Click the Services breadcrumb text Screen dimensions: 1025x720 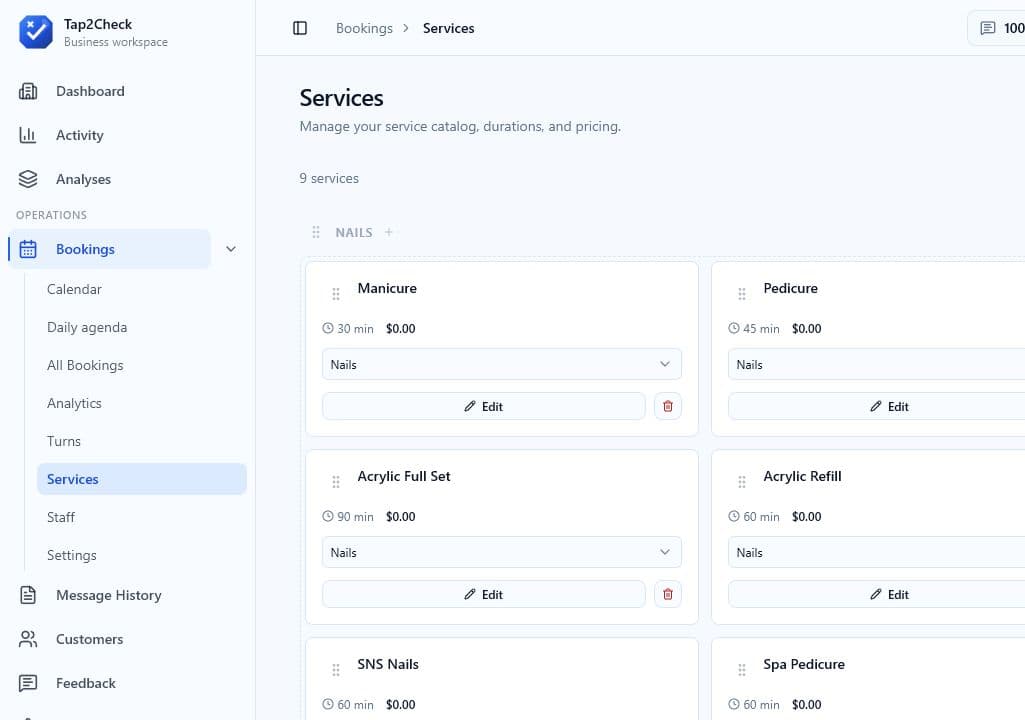[x=448, y=28]
